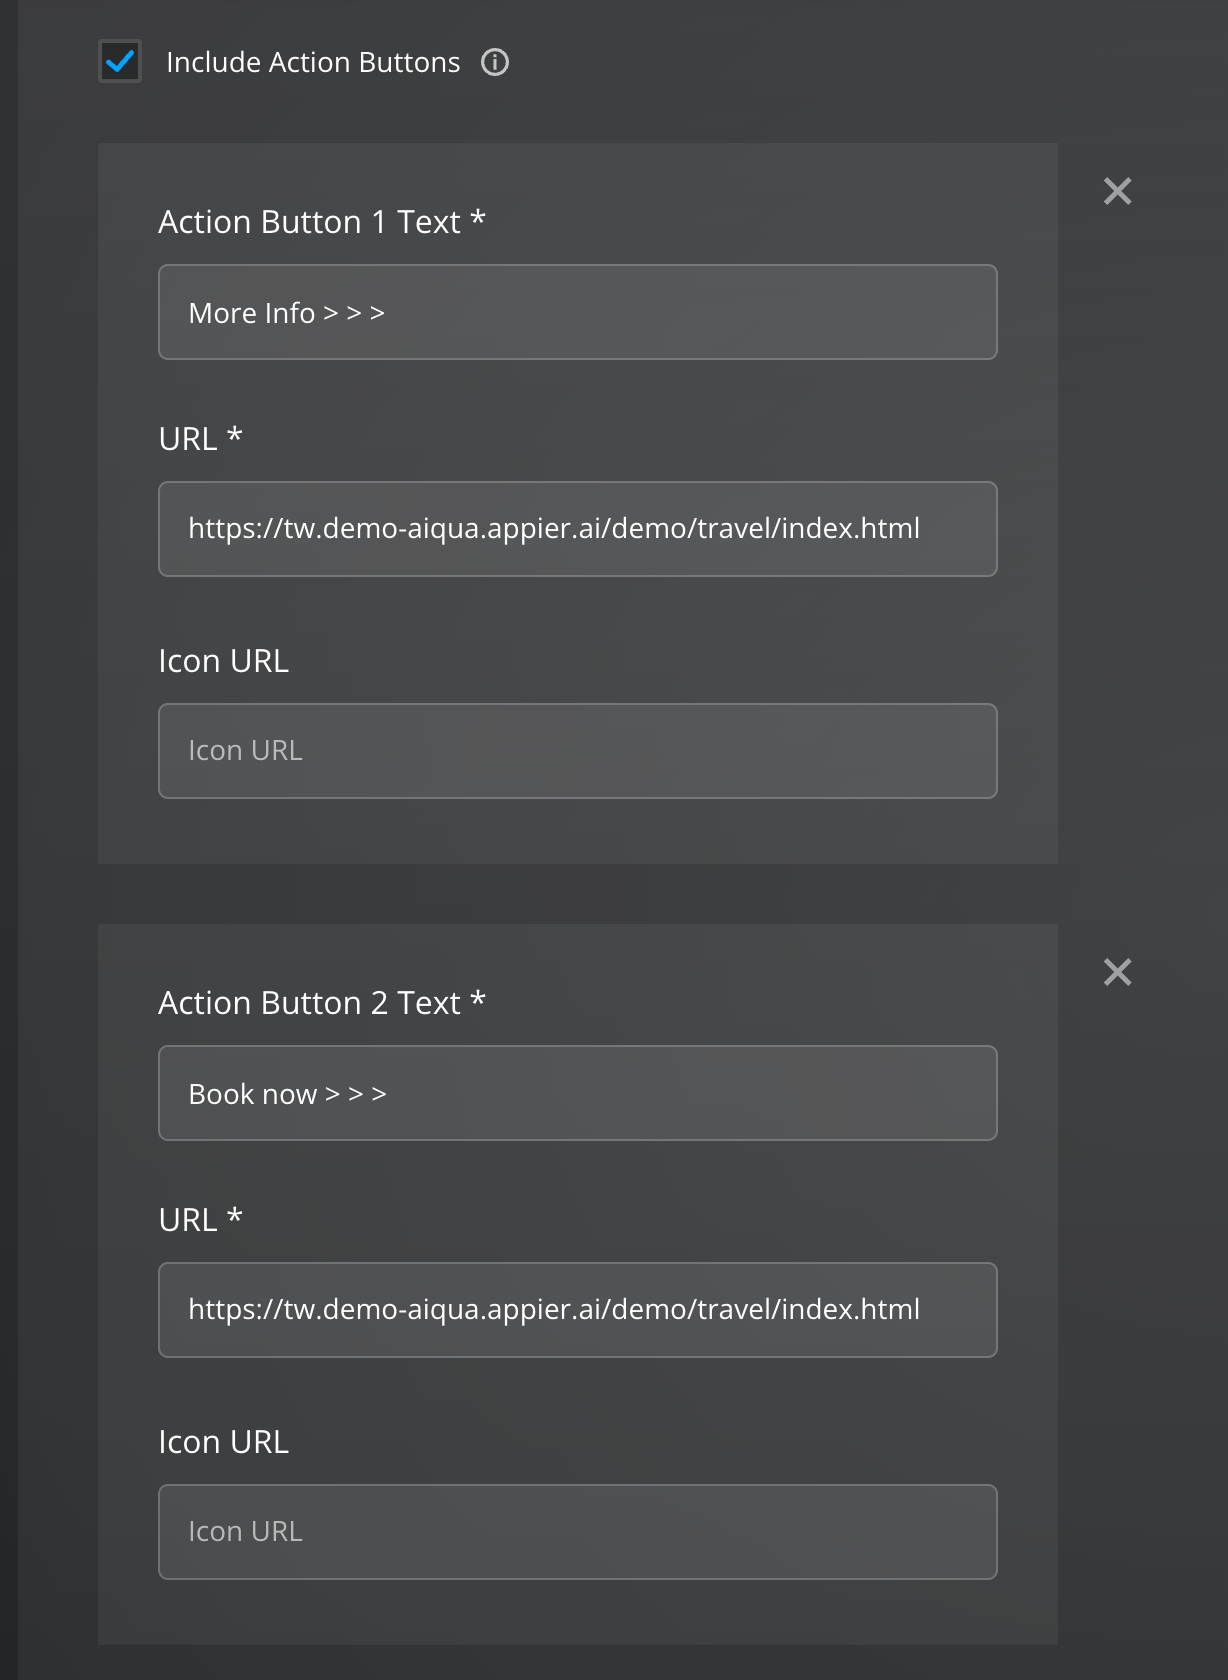The width and height of the screenshot is (1228, 1680).
Task: Focus the URL field for Action Button 2
Action: coord(577,1310)
